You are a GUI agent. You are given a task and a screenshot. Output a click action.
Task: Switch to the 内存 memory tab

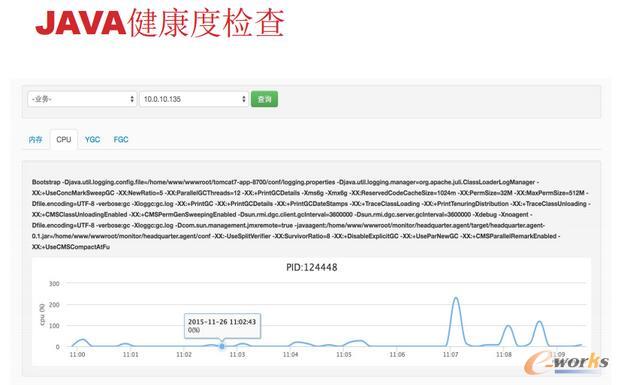click(x=36, y=139)
